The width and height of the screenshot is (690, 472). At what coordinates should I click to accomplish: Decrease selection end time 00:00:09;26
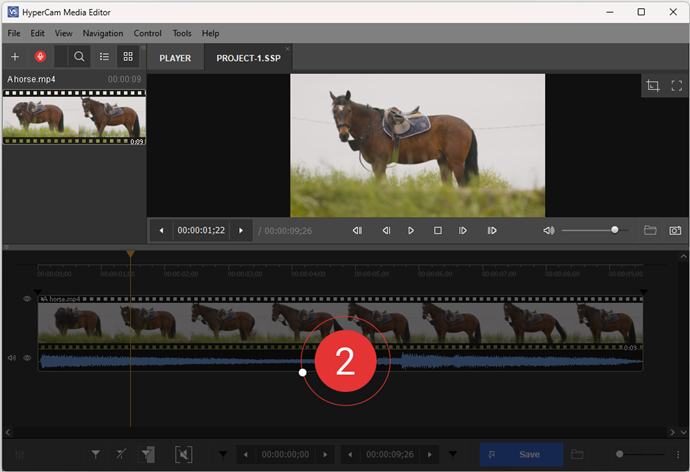[x=350, y=454]
